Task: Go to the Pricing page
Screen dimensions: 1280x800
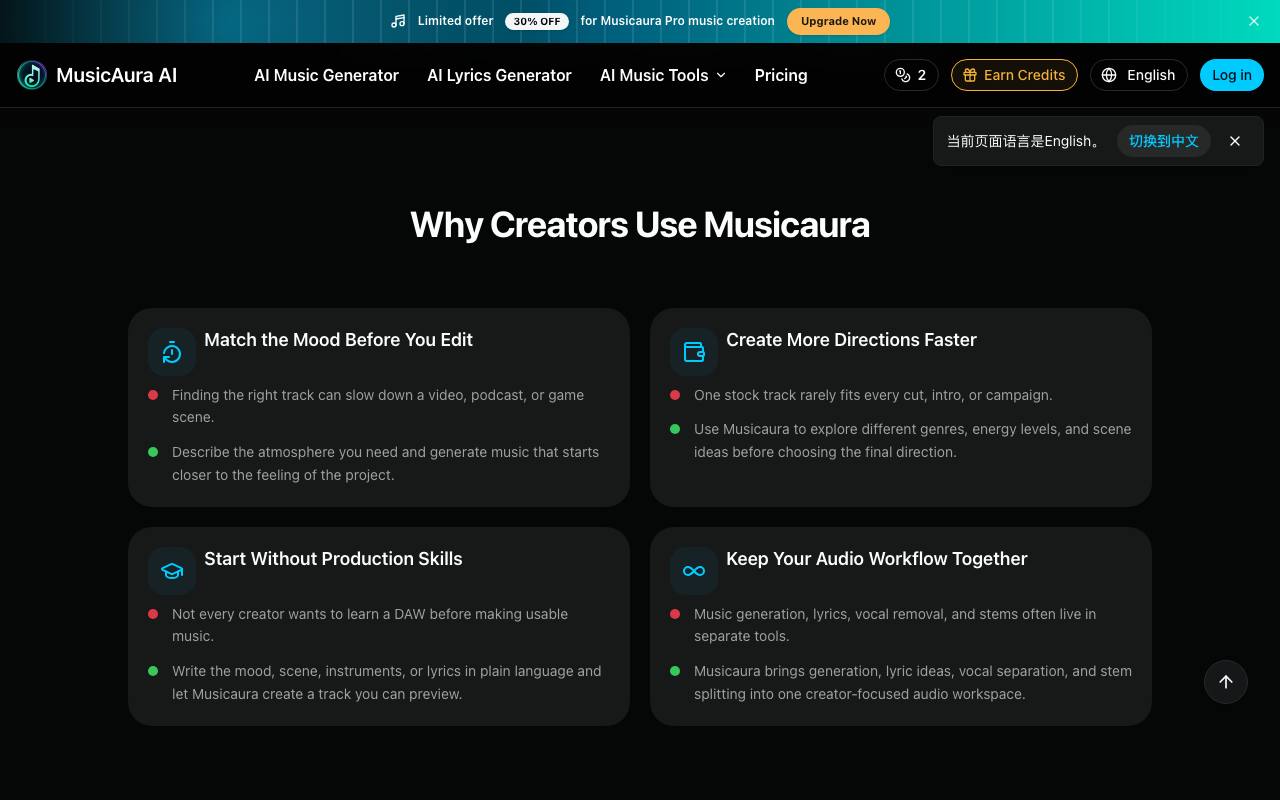Action: click(781, 75)
